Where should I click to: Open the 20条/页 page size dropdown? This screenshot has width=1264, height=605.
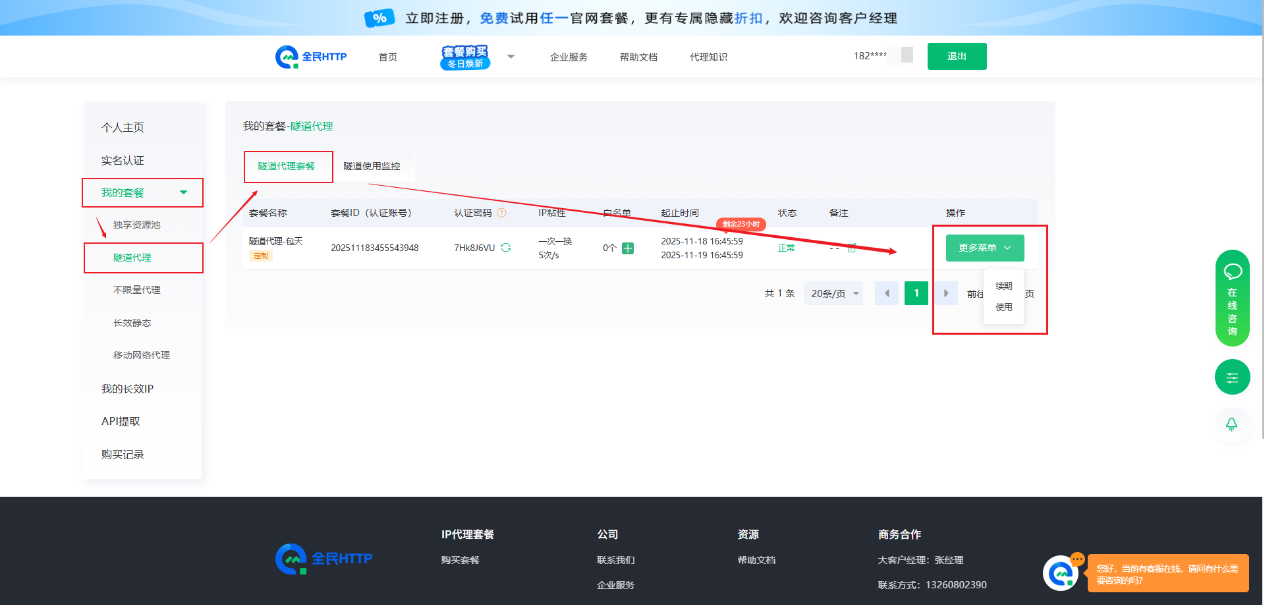[835, 293]
